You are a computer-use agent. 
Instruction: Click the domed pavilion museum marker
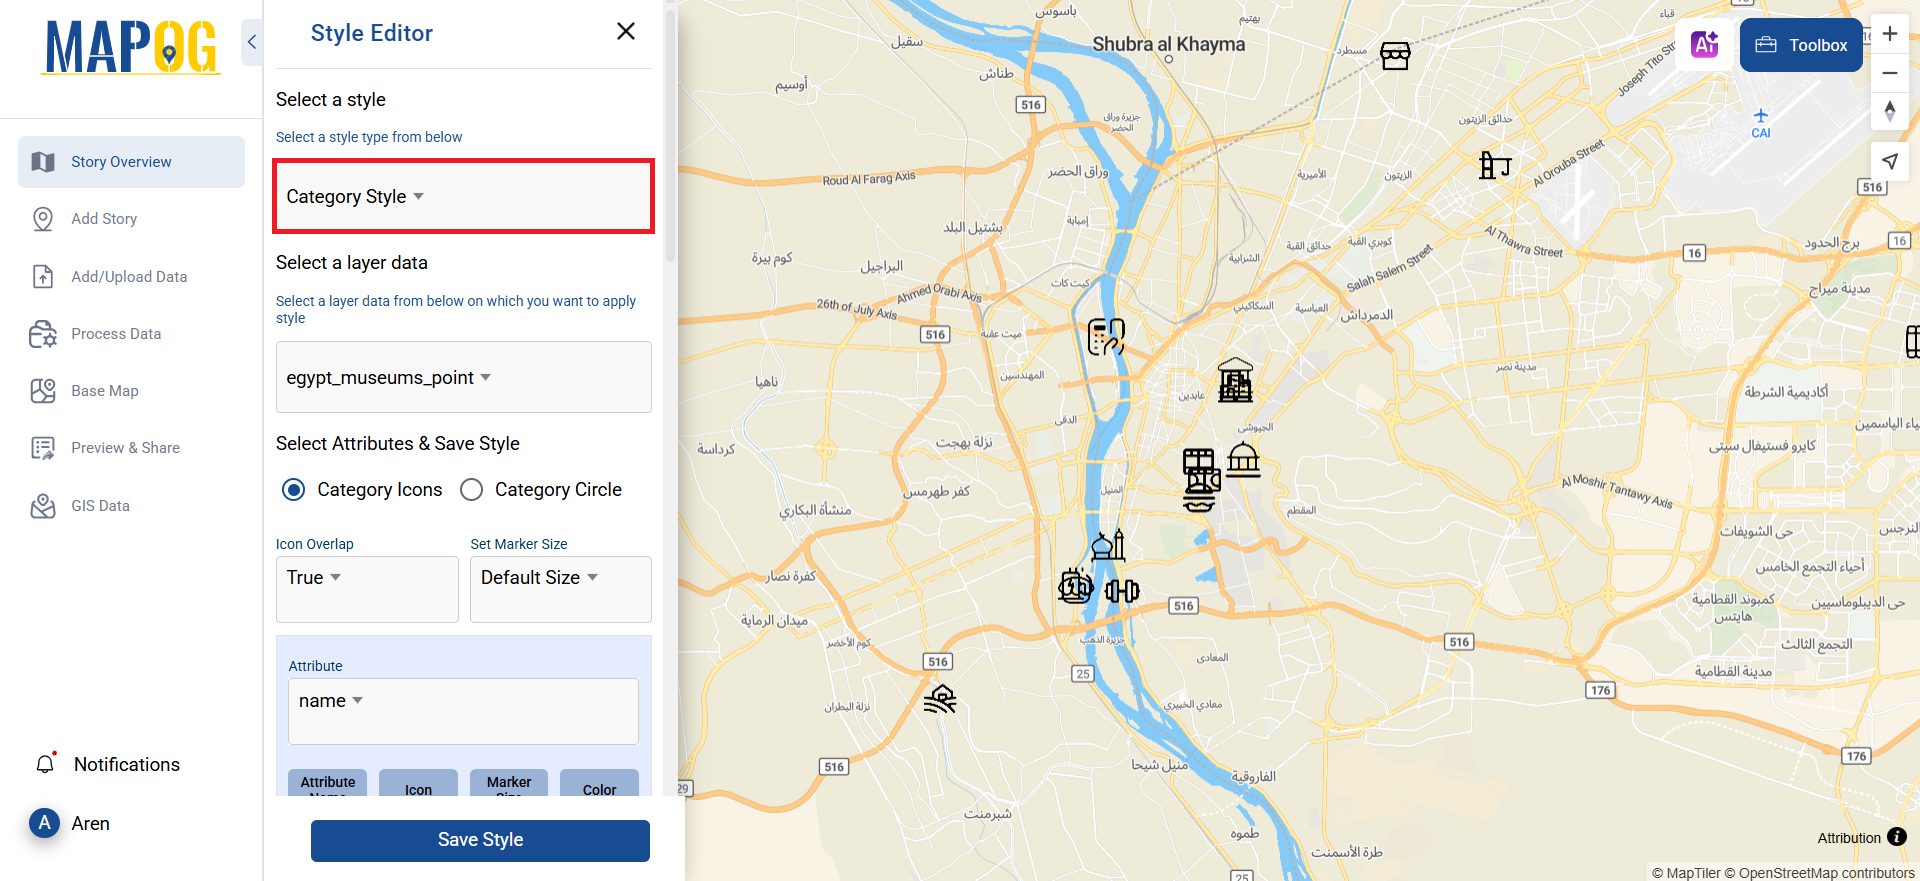(x=1243, y=459)
